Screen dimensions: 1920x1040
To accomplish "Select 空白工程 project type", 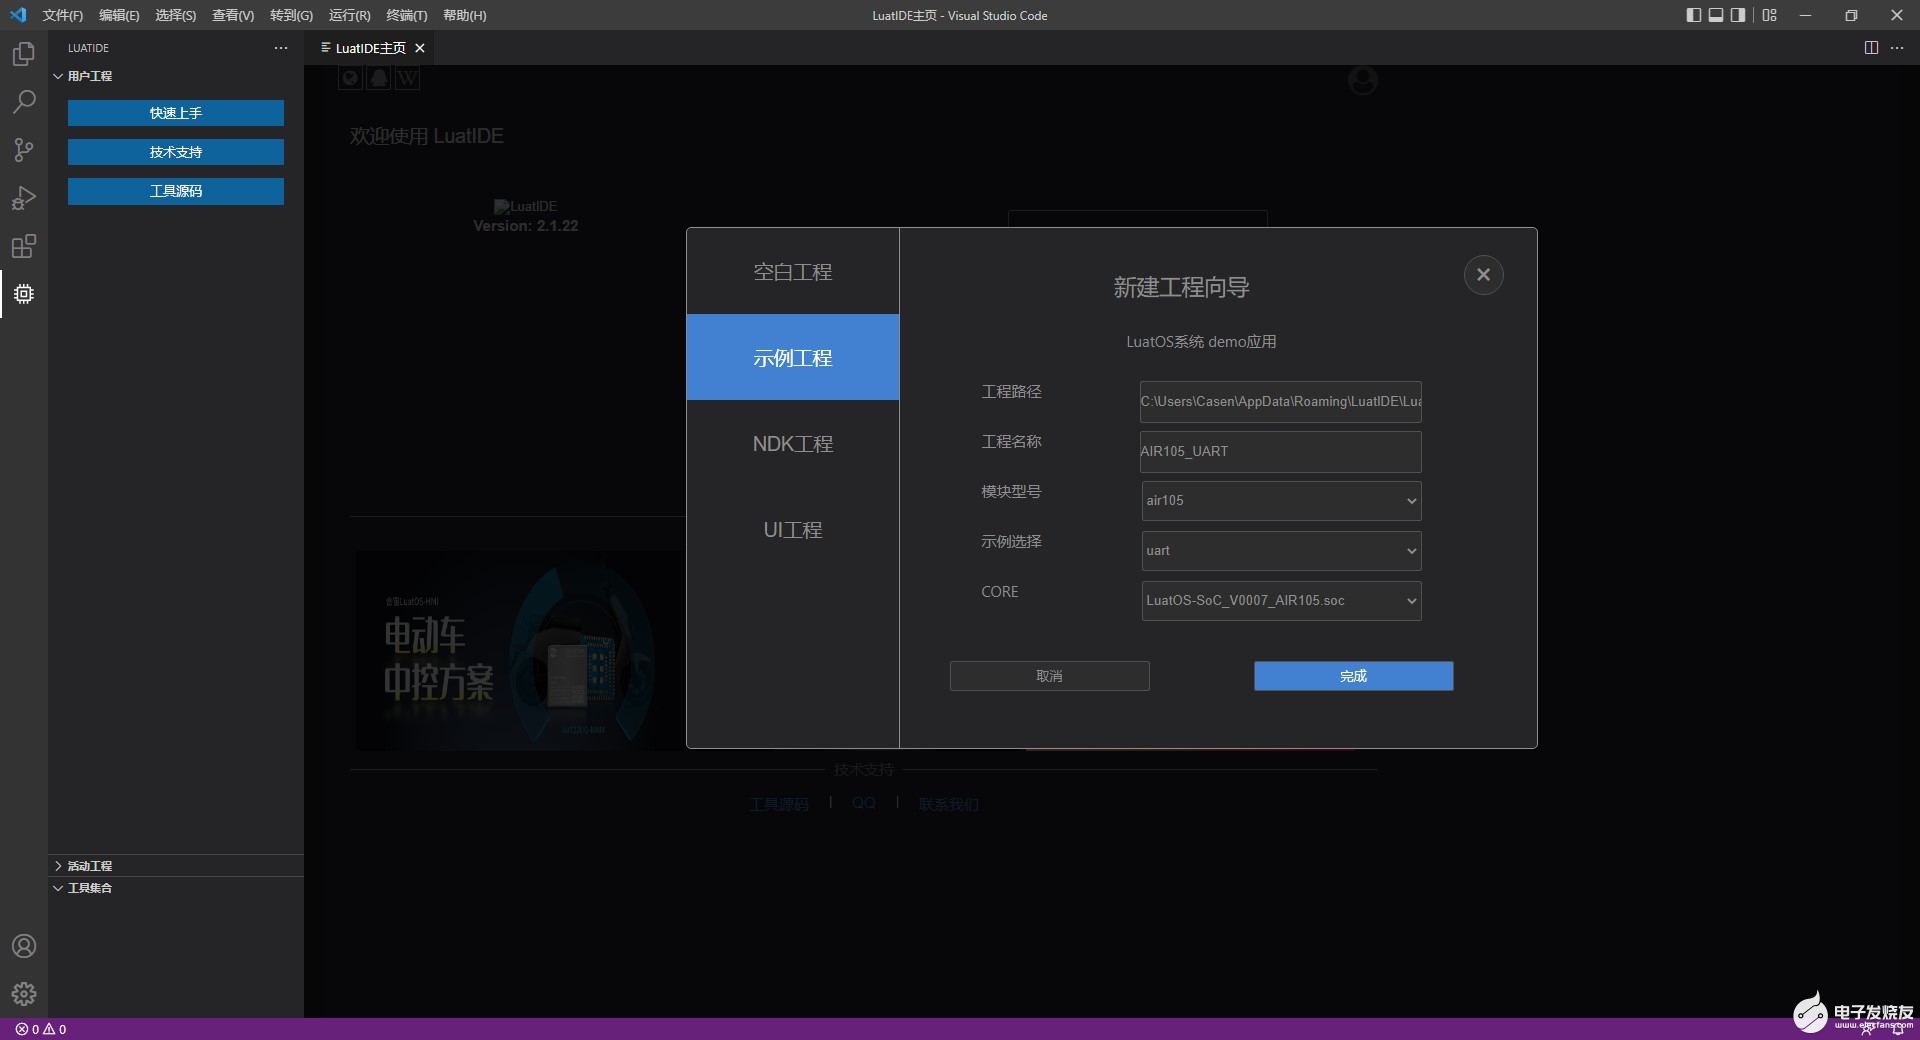I will (x=793, y=272).
